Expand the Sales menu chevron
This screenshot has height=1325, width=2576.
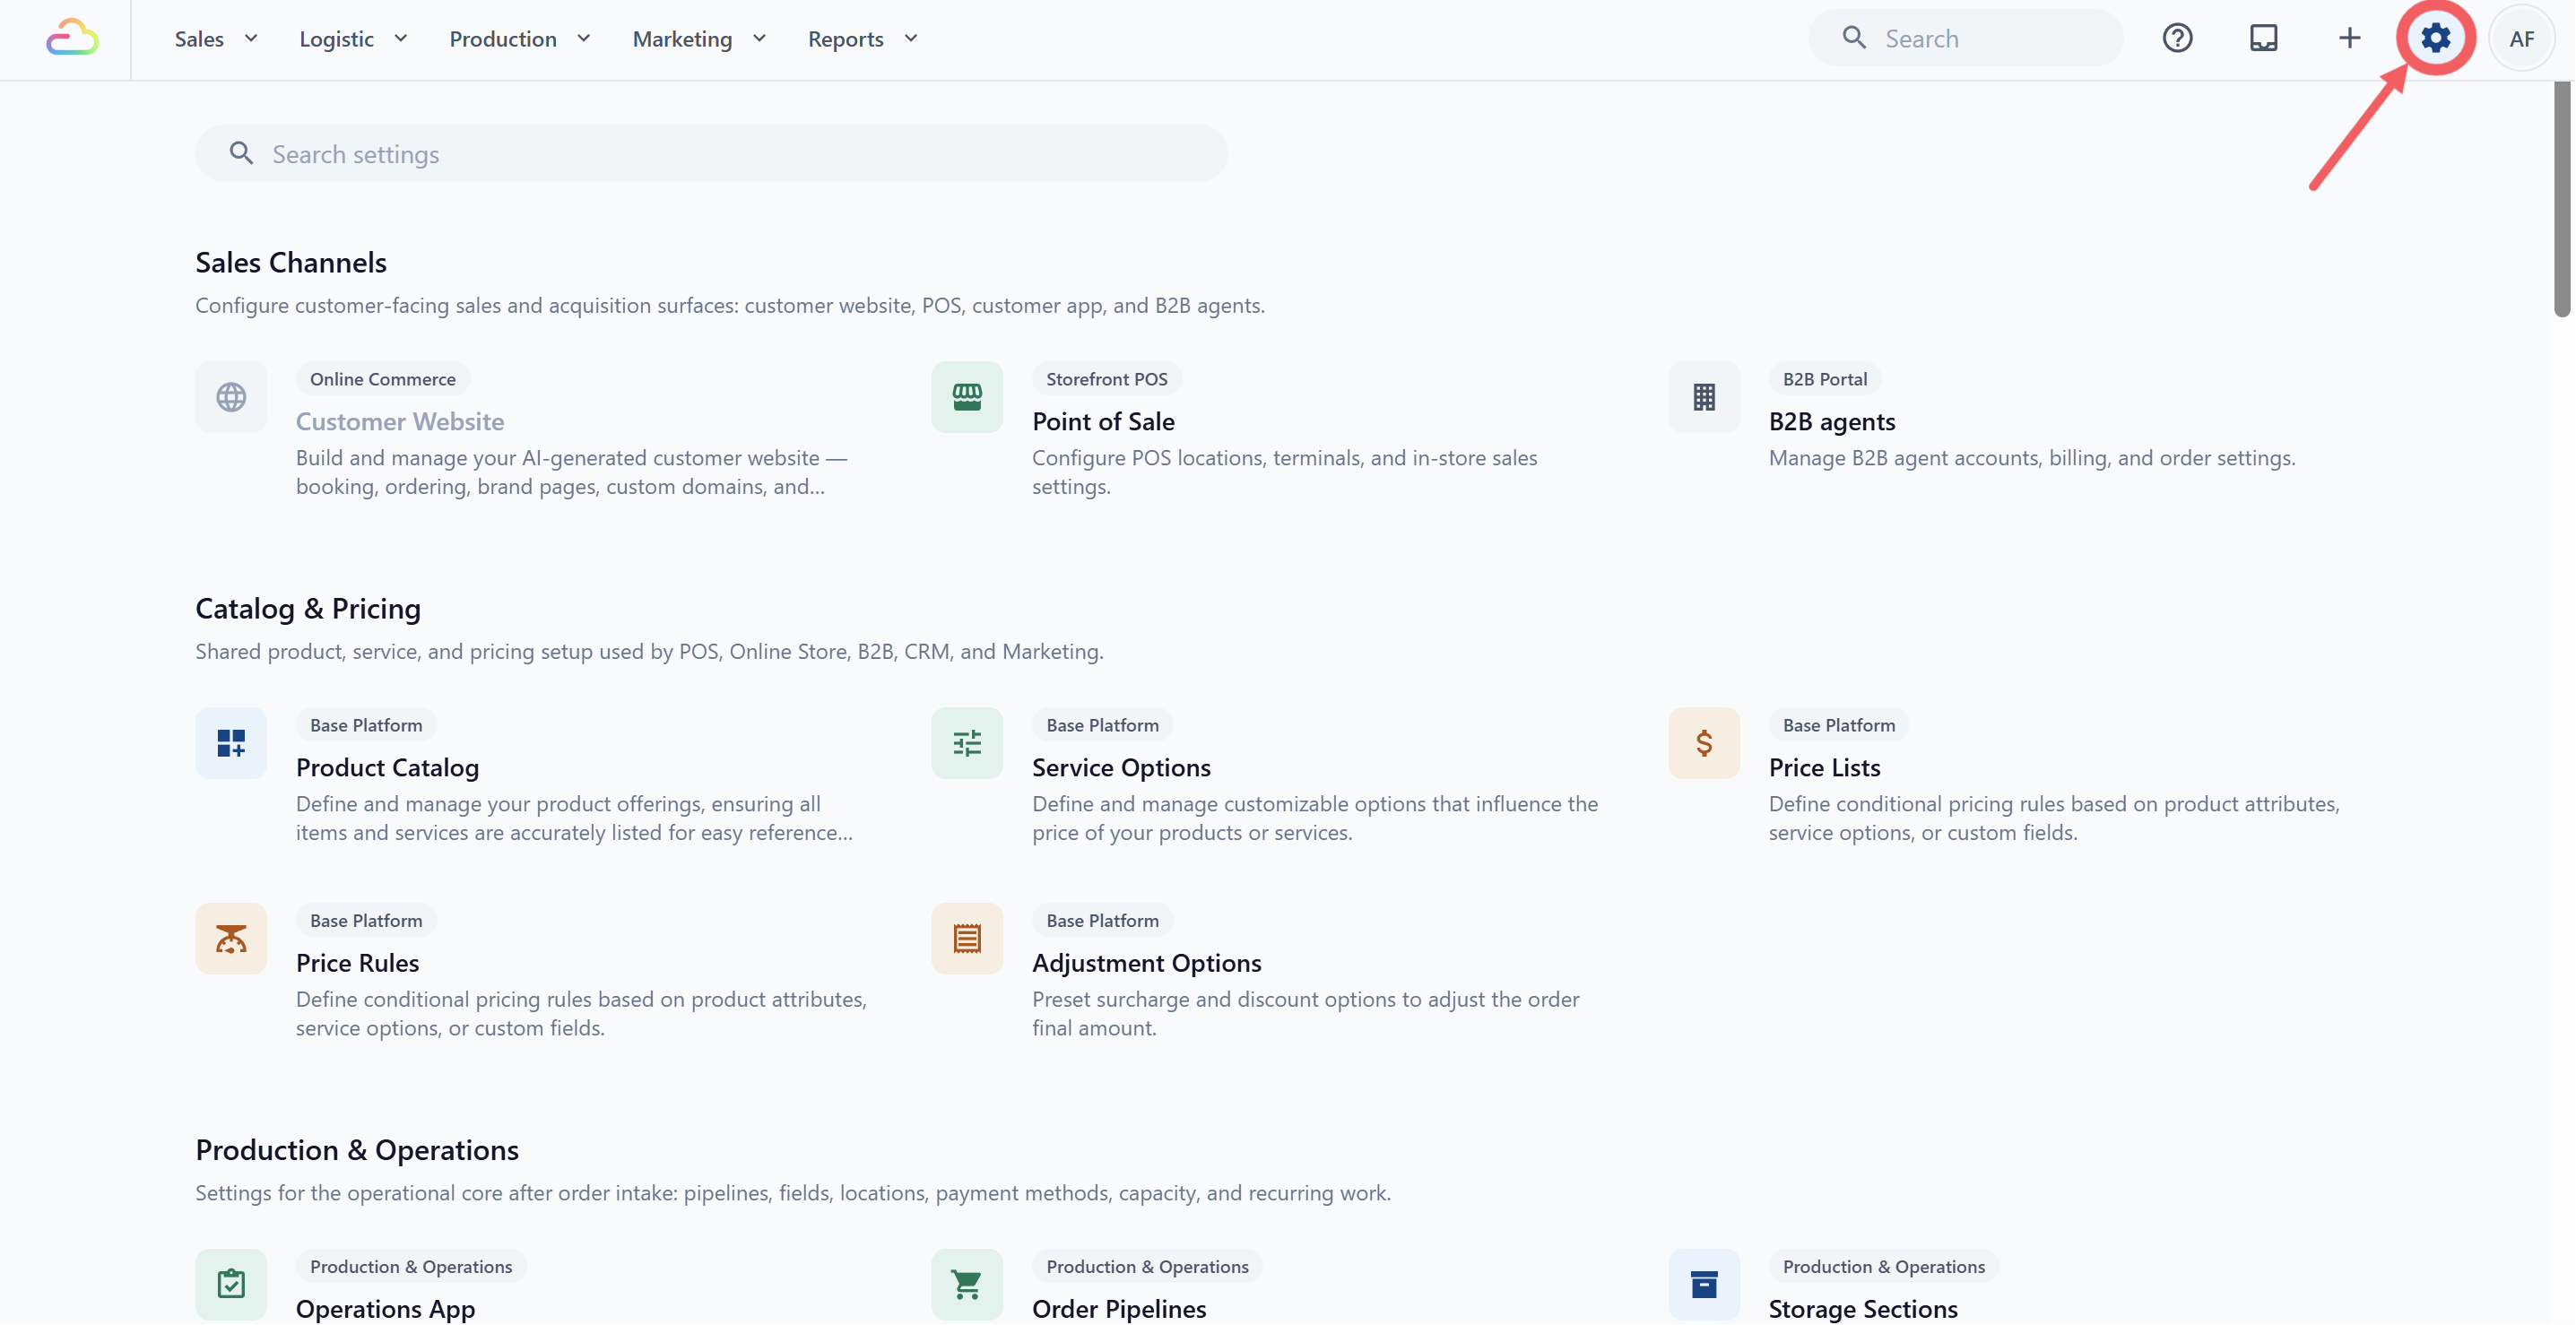(x=251, y=38)
